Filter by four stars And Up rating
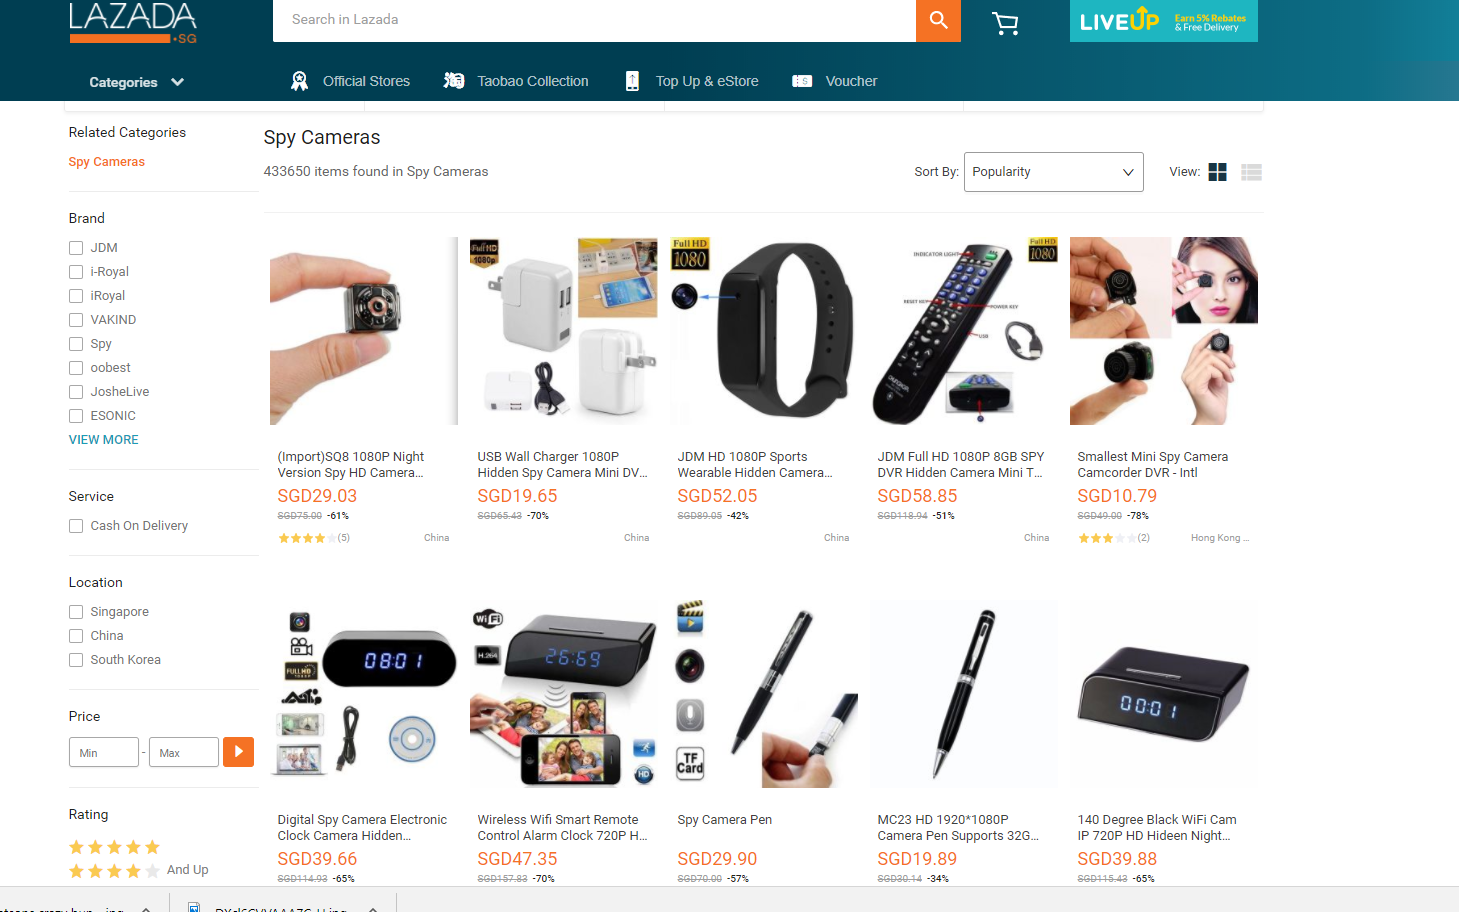The height and width of the screenshot is (912, 1459). [x=139, y=870]
